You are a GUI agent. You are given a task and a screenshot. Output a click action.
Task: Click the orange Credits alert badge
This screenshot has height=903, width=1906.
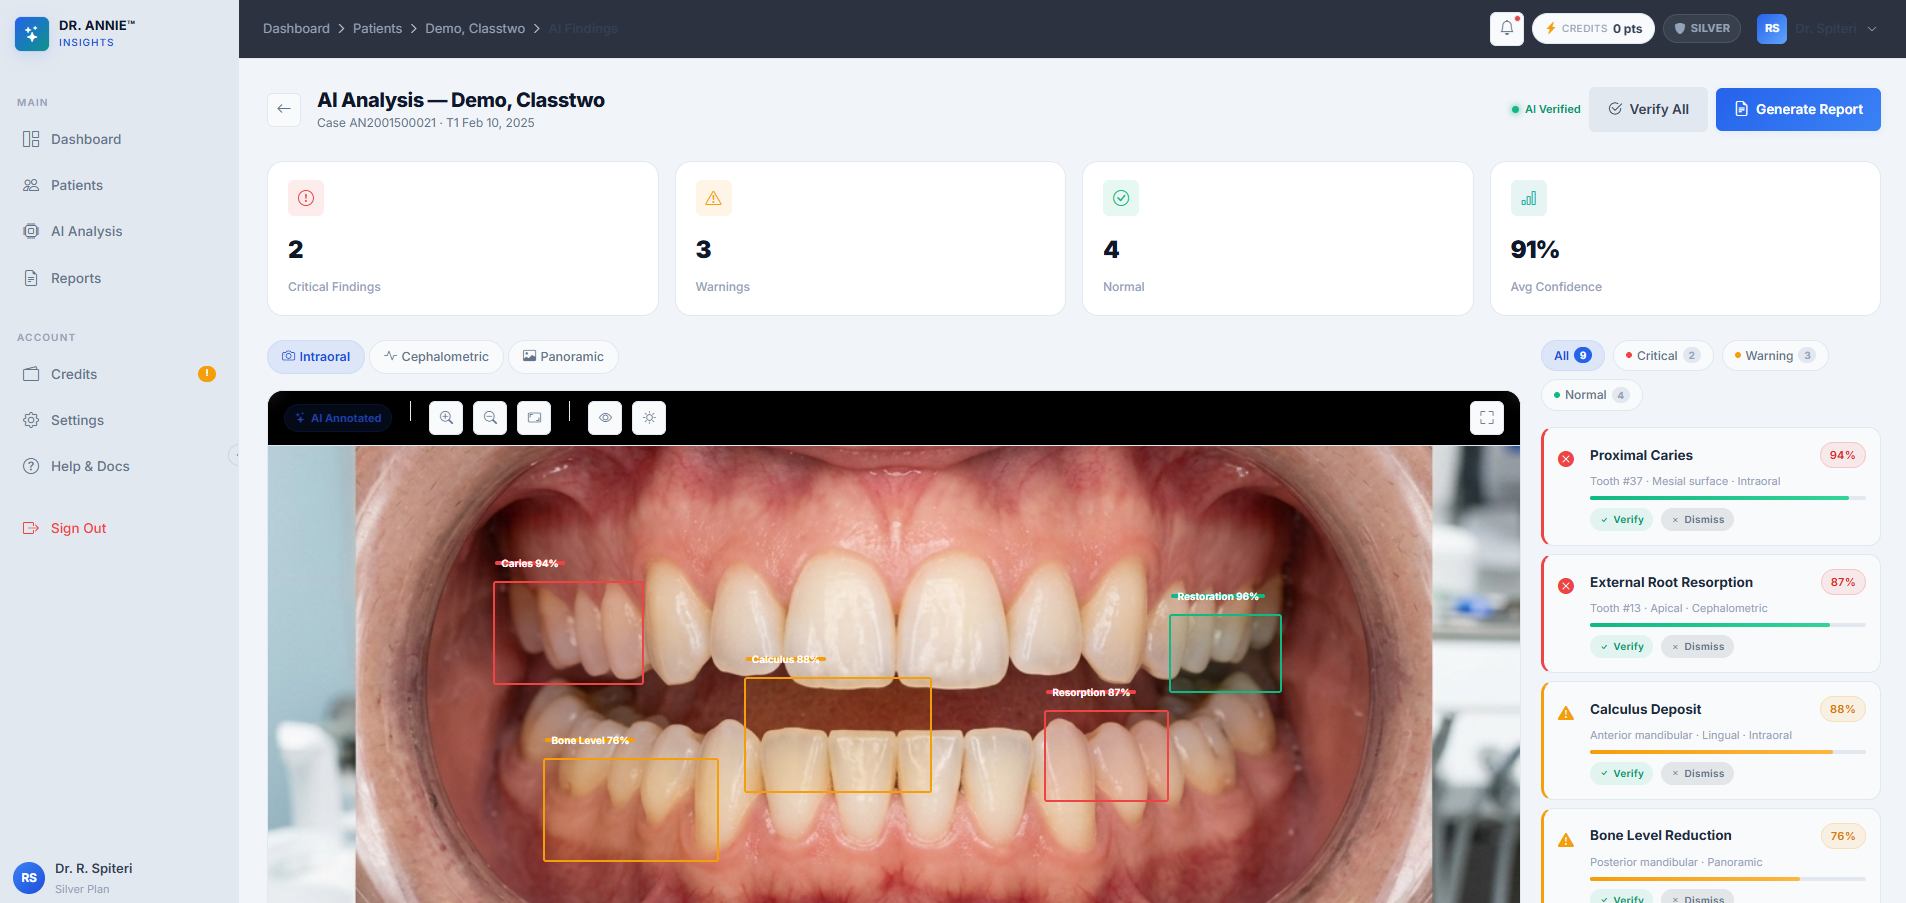tap(207, 374)
